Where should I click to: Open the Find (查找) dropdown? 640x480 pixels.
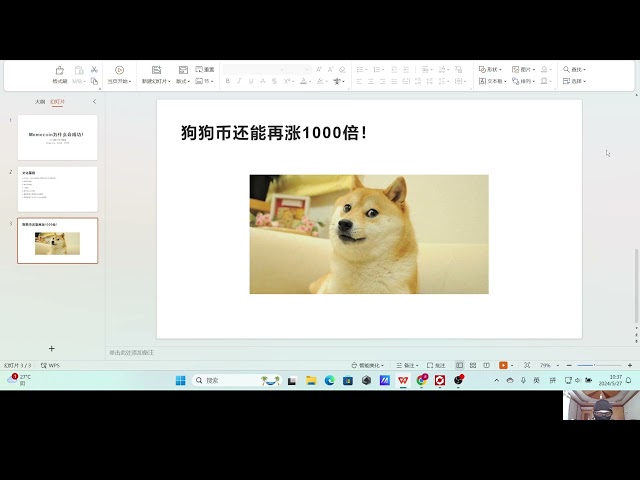tap(574, 69)
